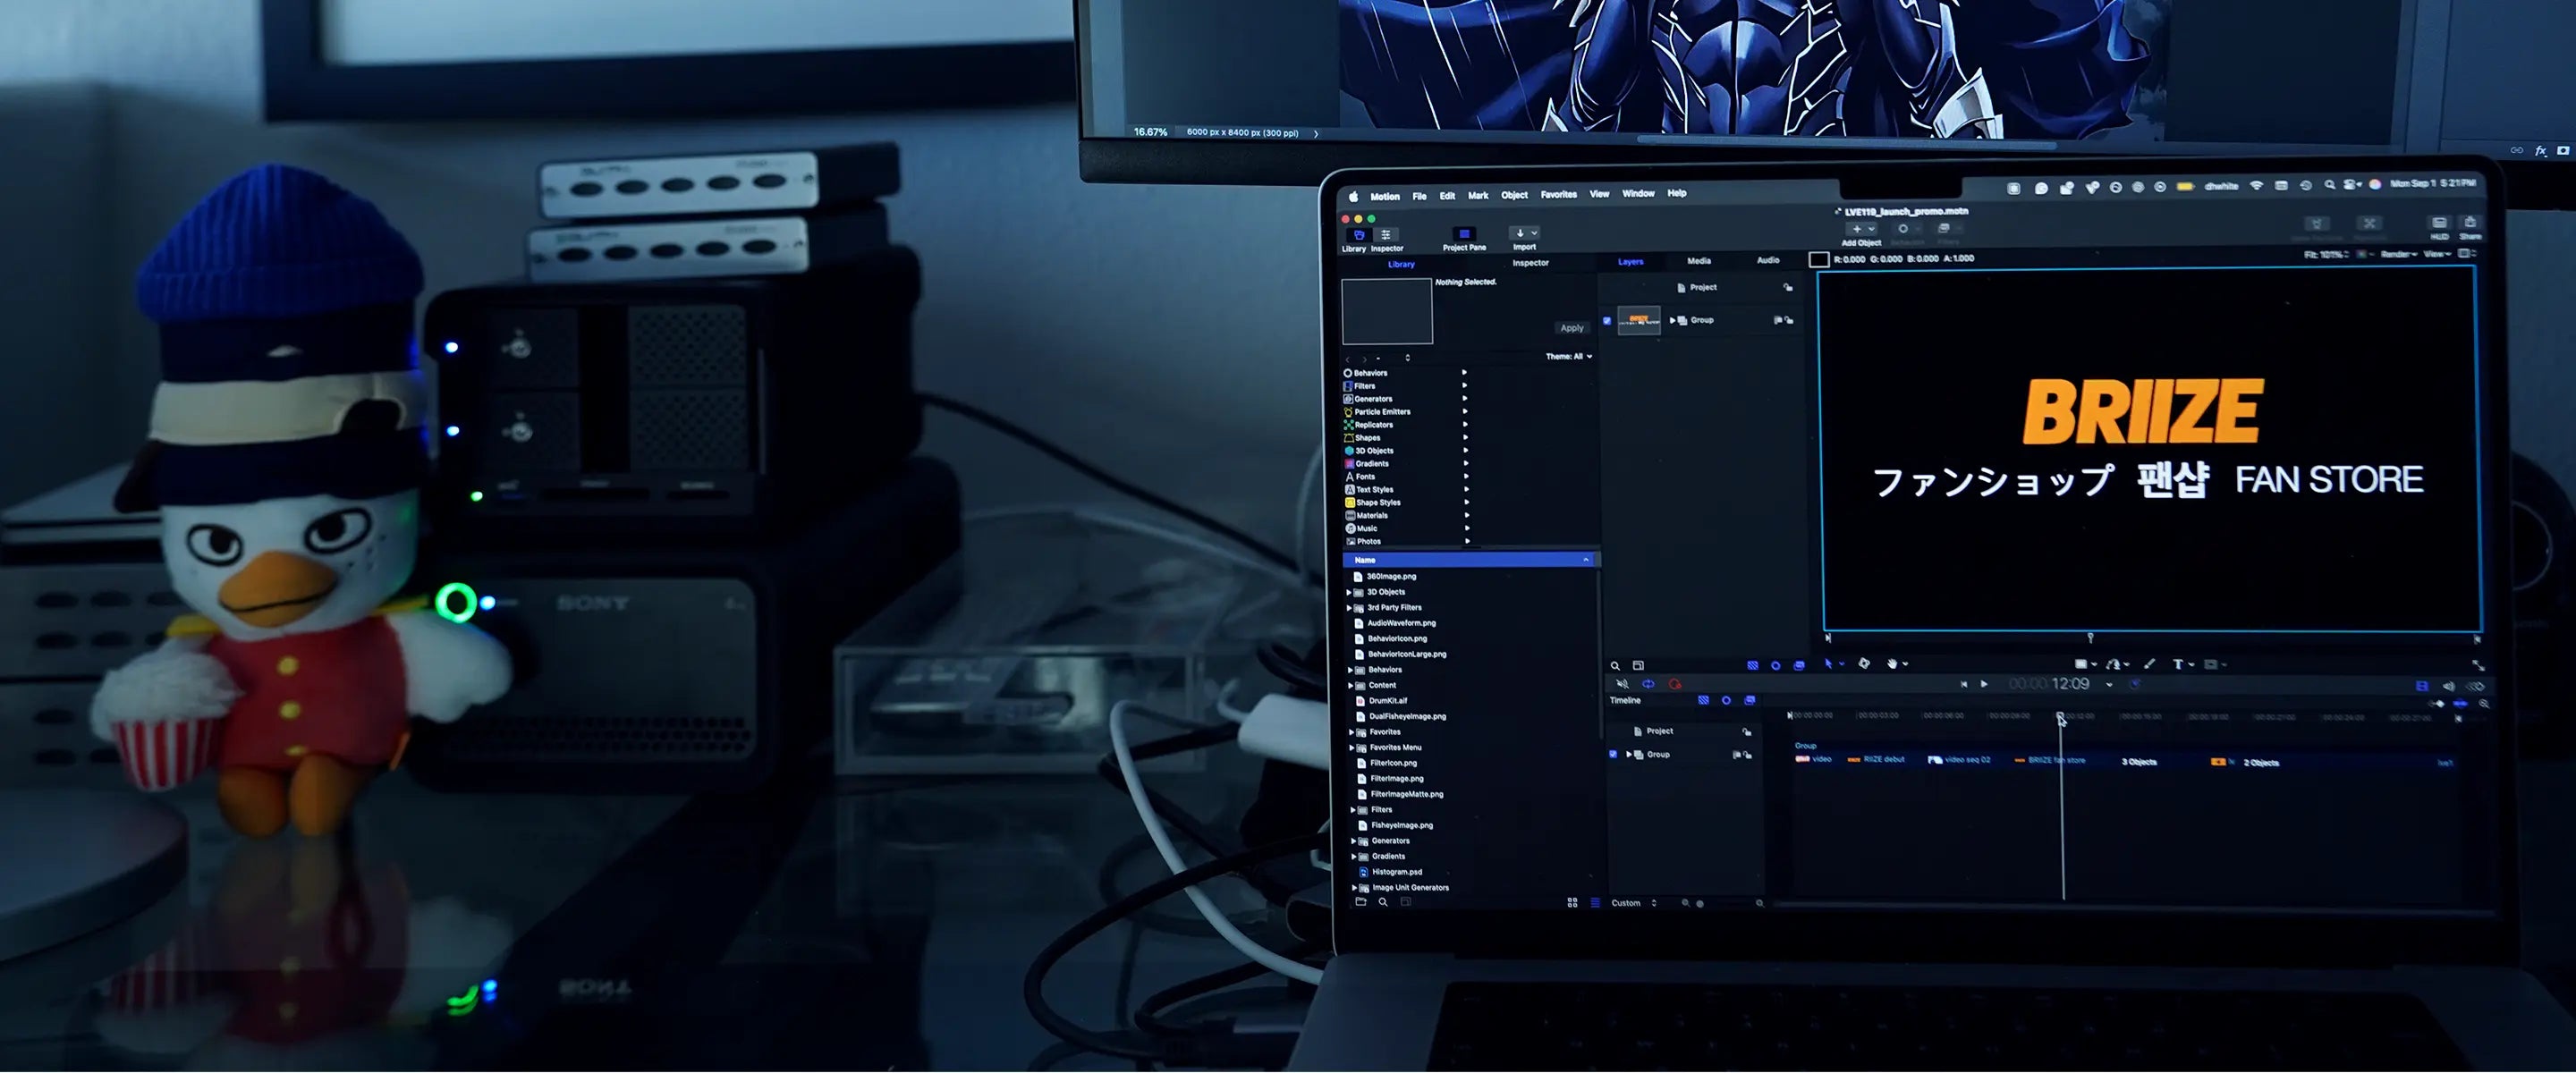
Task: Click the Adjust 3D Transform tool
Action: point(1864,664)
